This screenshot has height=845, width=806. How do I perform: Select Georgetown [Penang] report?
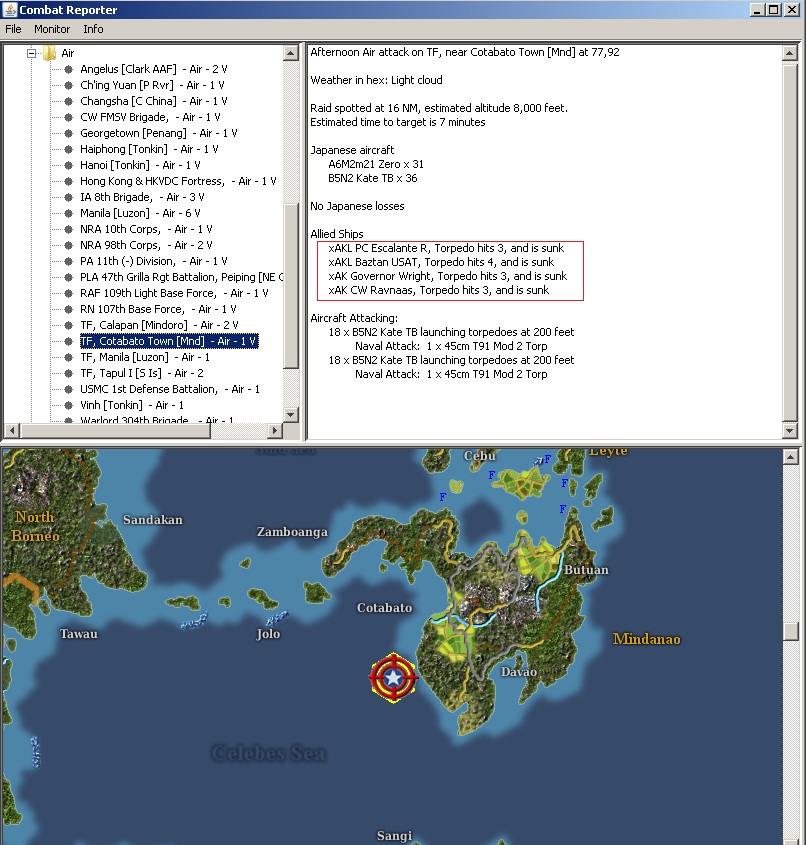(159, 133)
